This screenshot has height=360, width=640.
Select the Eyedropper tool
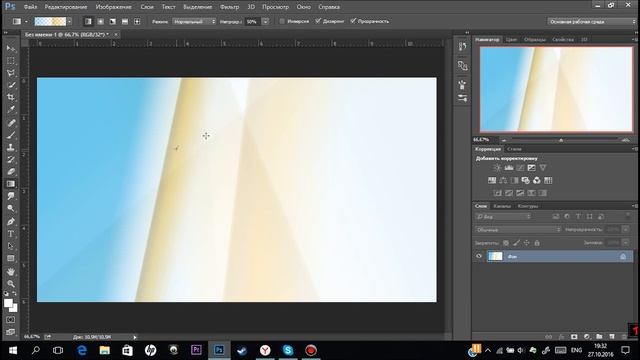click(11, 109)
